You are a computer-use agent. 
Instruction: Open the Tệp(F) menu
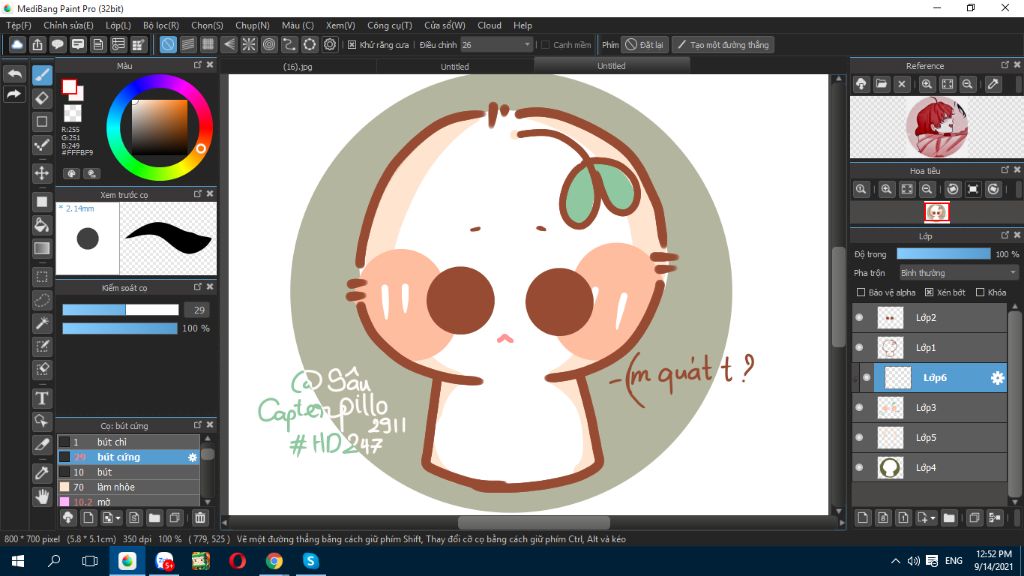[x=19, y=25]
